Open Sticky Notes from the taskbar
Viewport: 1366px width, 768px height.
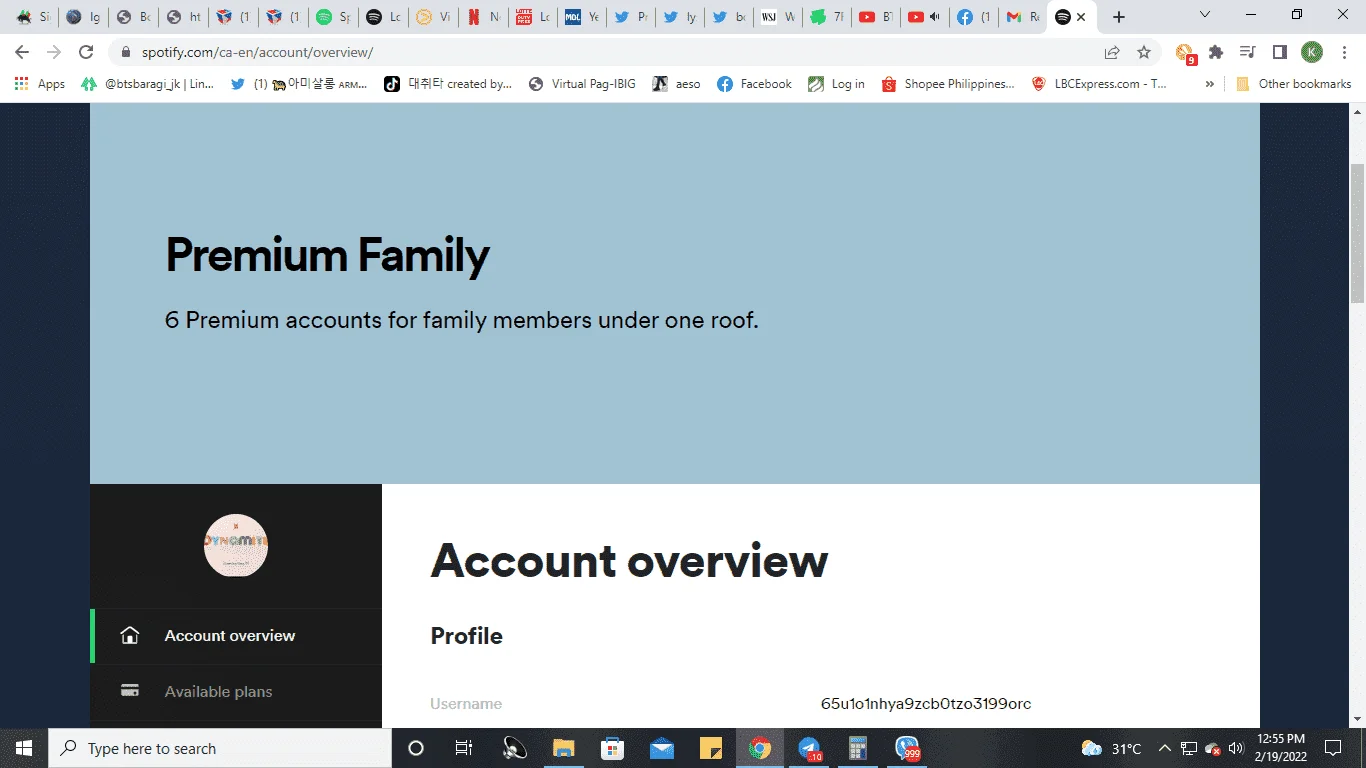(x=710, y=748)
